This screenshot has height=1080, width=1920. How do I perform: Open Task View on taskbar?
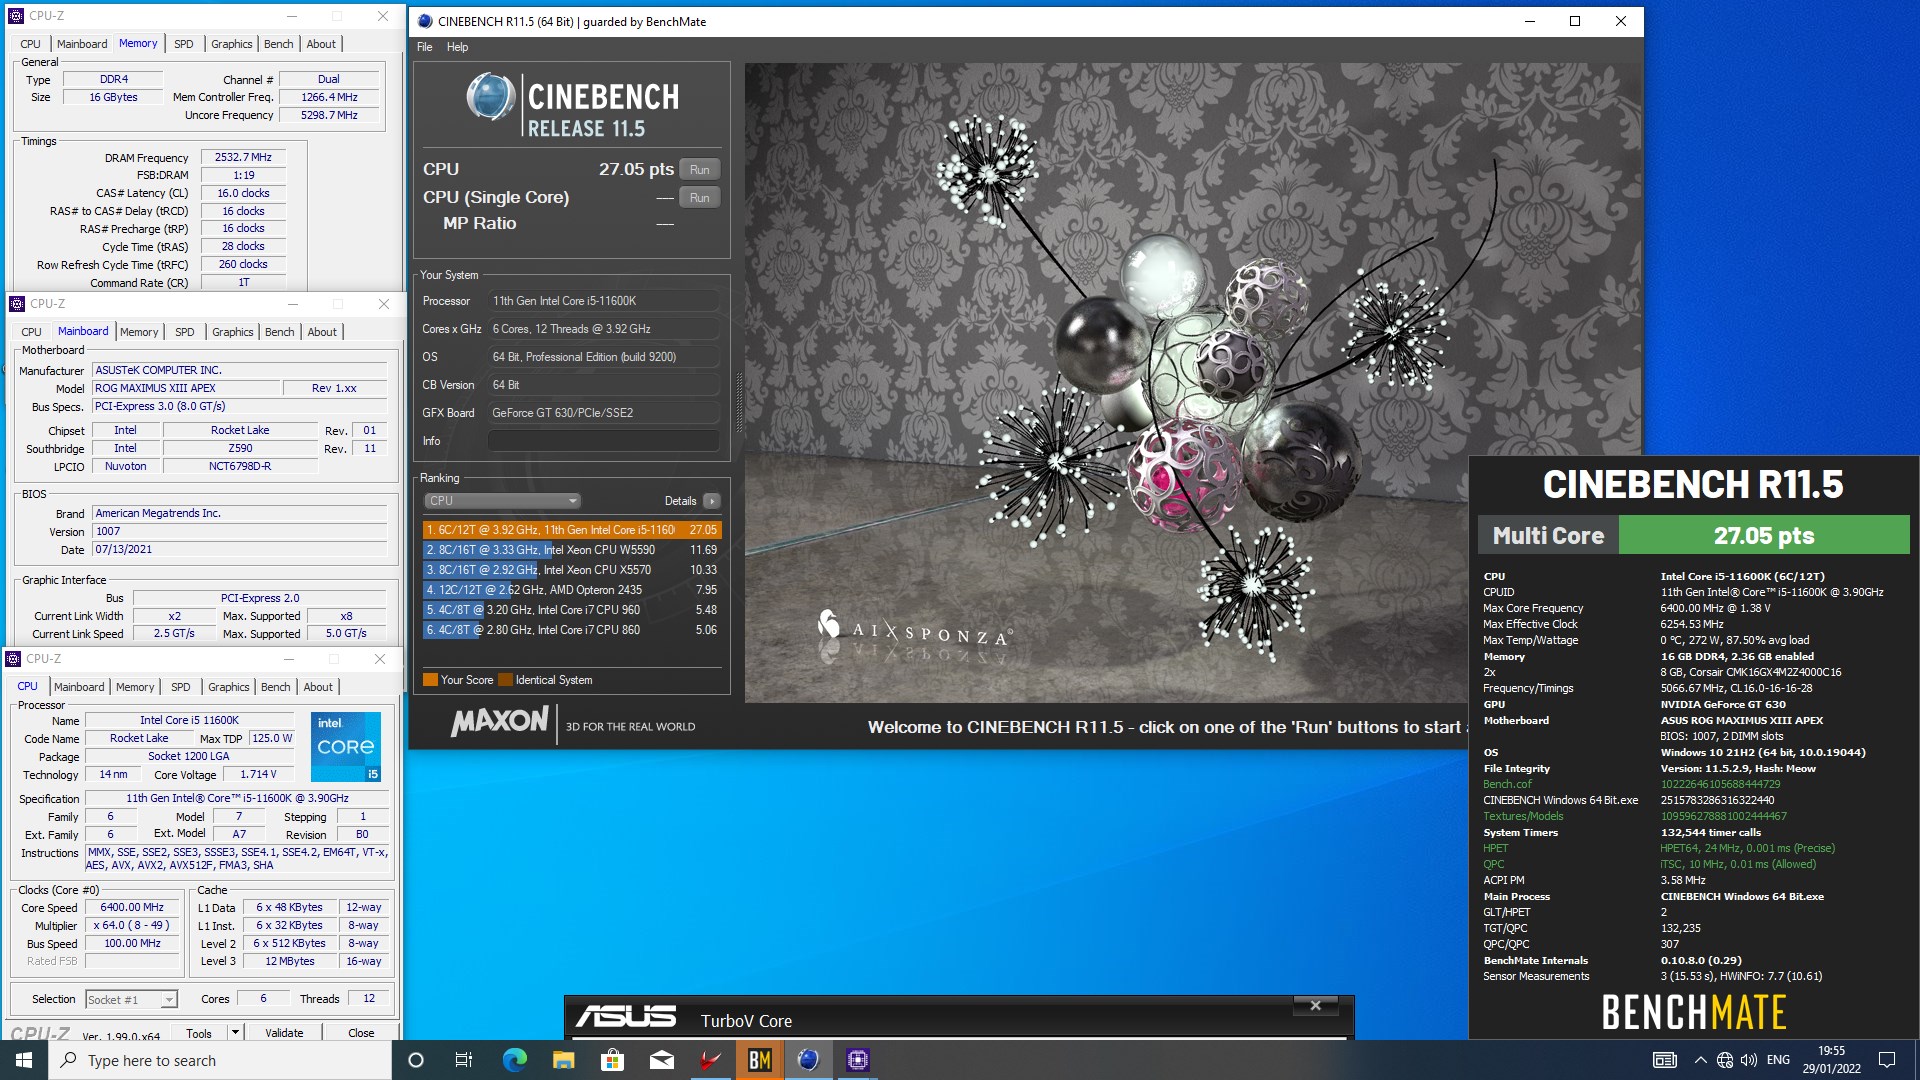(464, 1060)
